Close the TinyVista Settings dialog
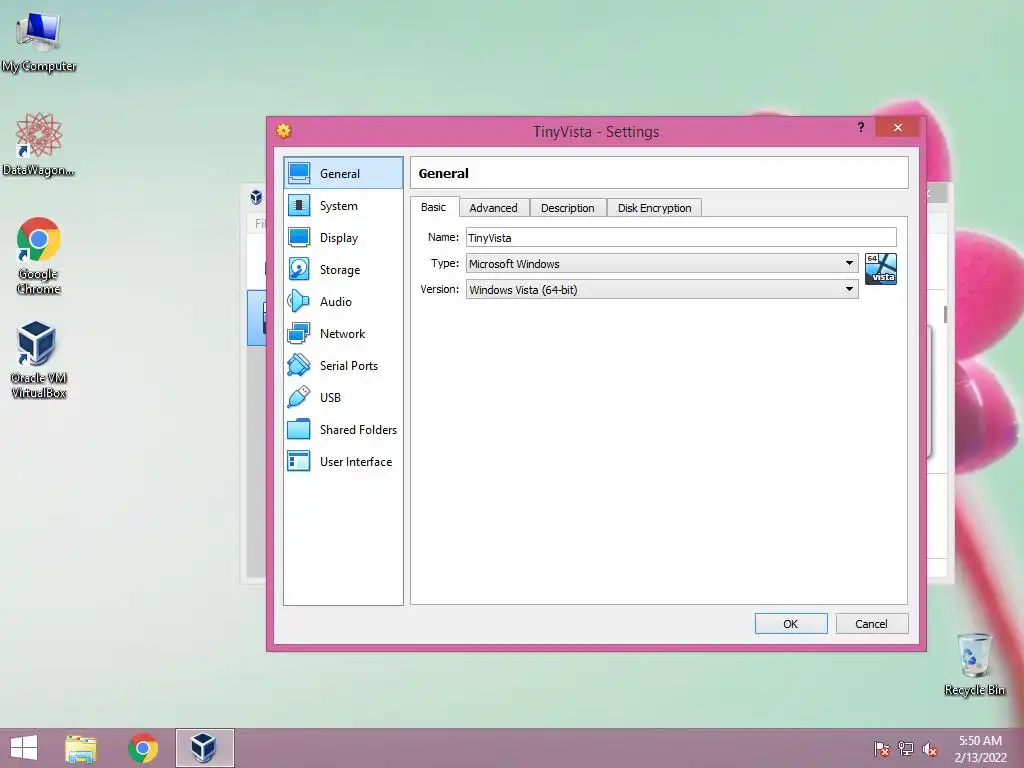The image size is (1024, 768). tap(897, 127)
